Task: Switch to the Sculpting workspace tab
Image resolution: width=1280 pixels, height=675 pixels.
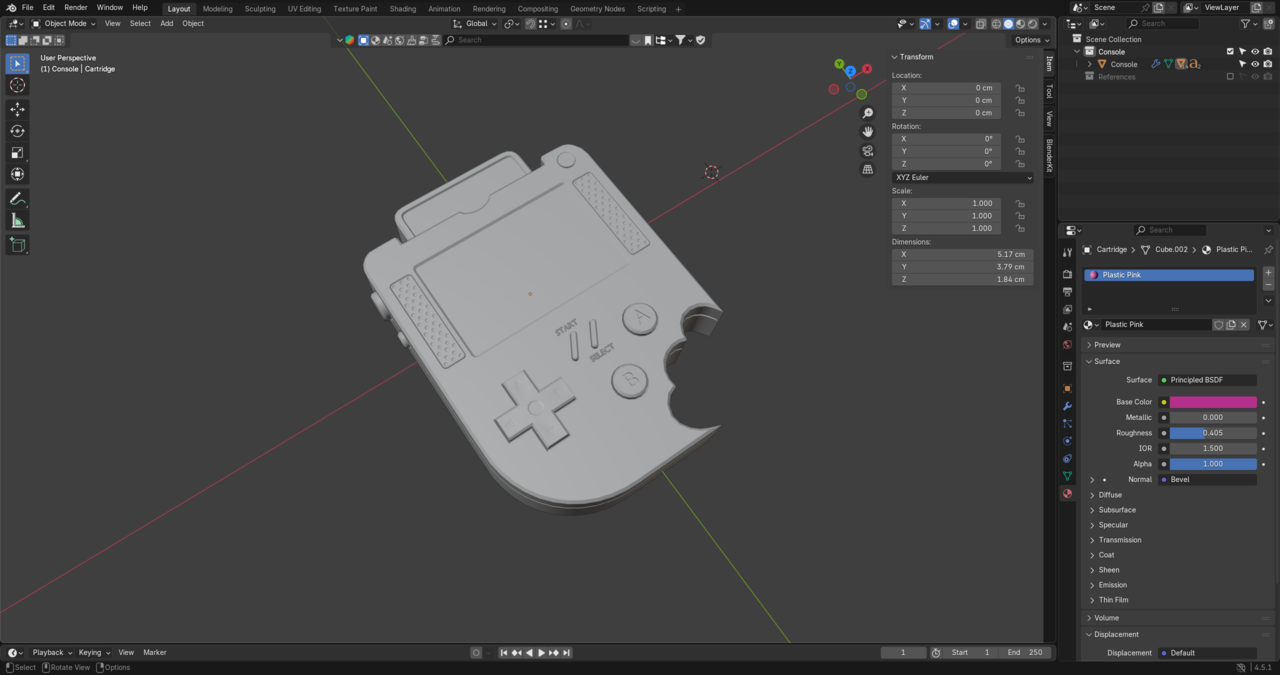Action: pos(260,9)
